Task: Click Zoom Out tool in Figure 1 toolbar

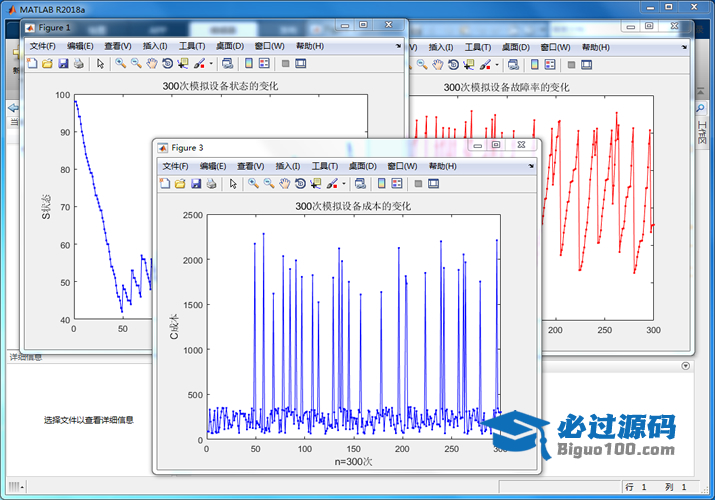Action: 136,64
